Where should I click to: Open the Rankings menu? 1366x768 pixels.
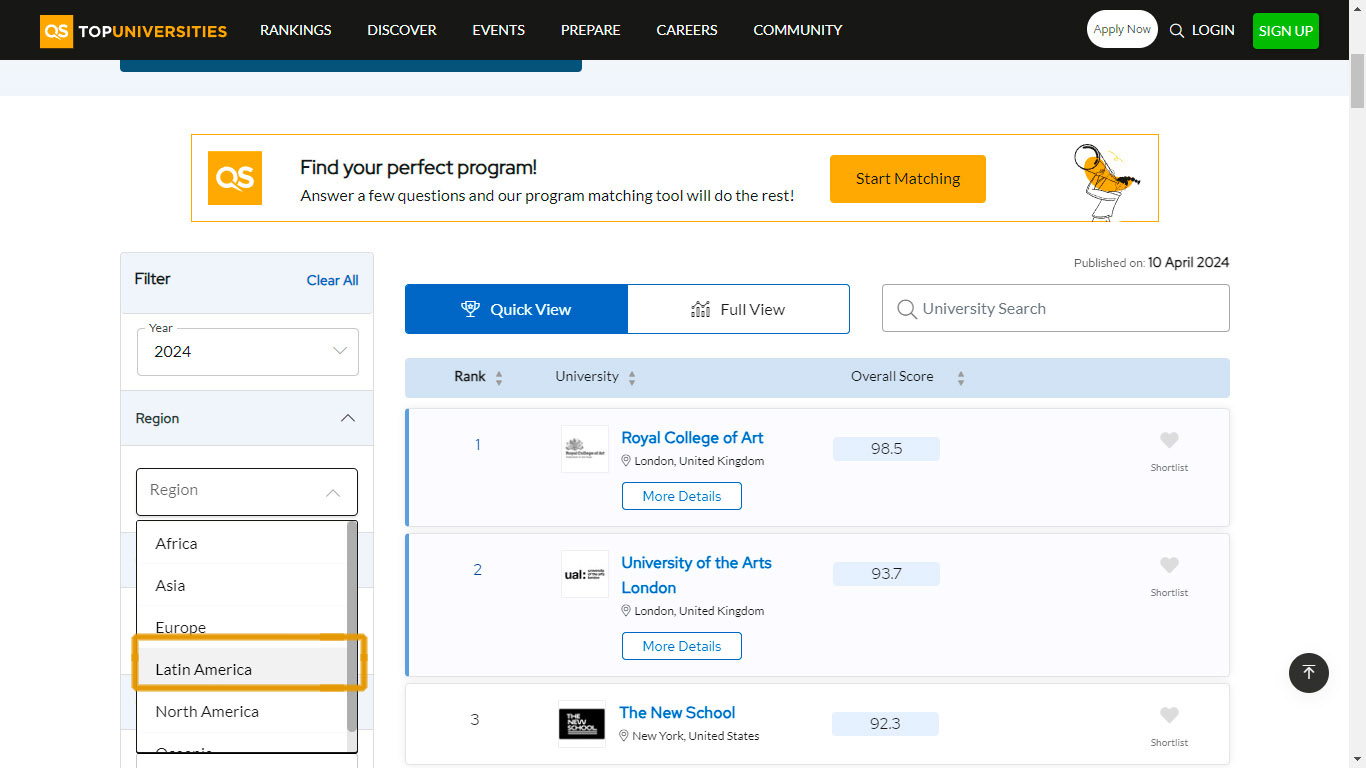coord(295,30)
